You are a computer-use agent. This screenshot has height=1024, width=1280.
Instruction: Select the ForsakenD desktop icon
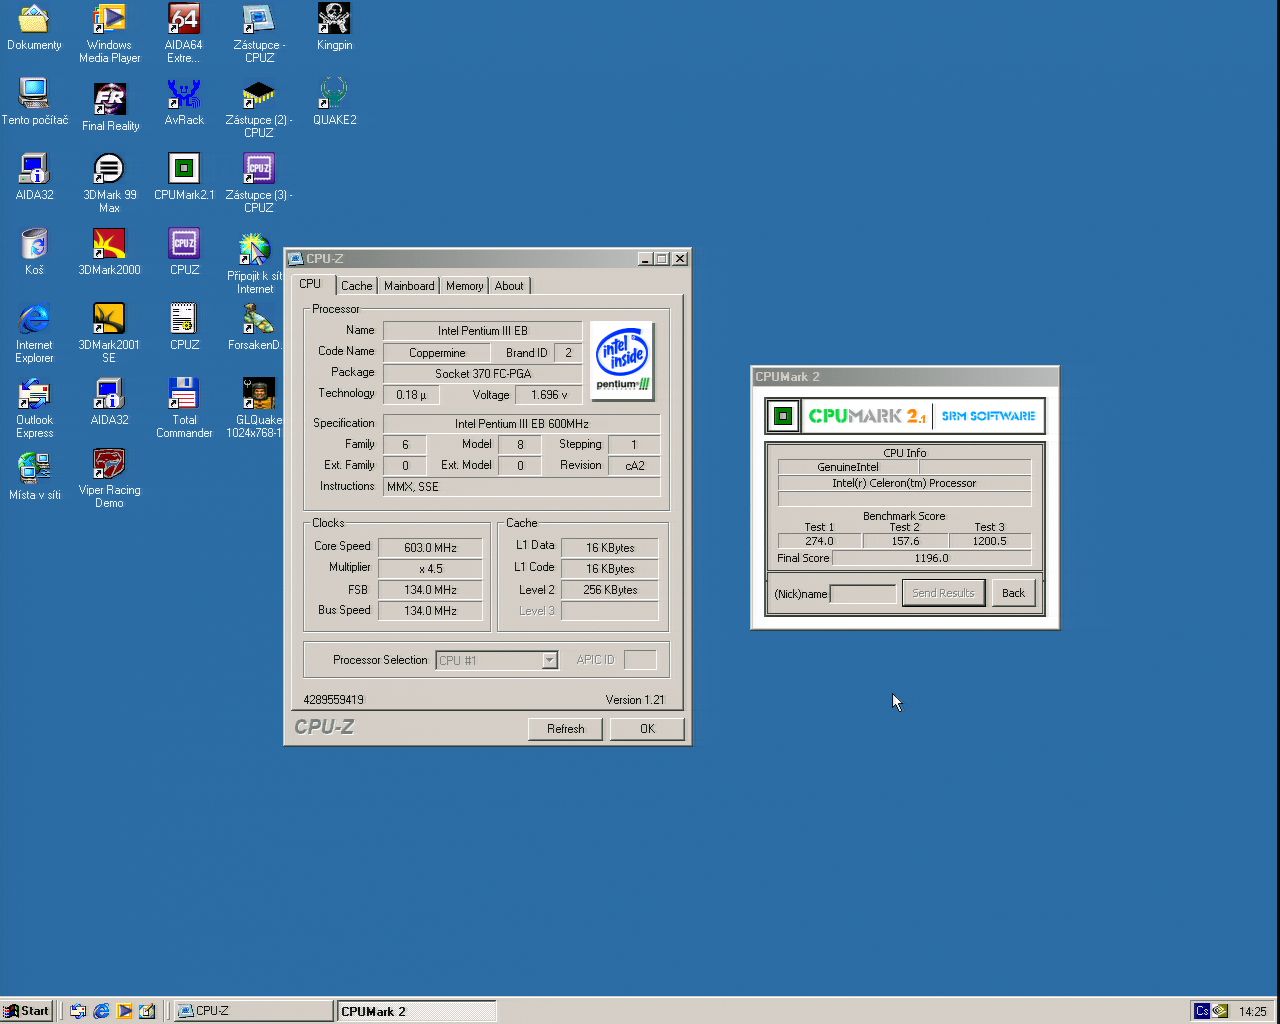coord(256,327)
